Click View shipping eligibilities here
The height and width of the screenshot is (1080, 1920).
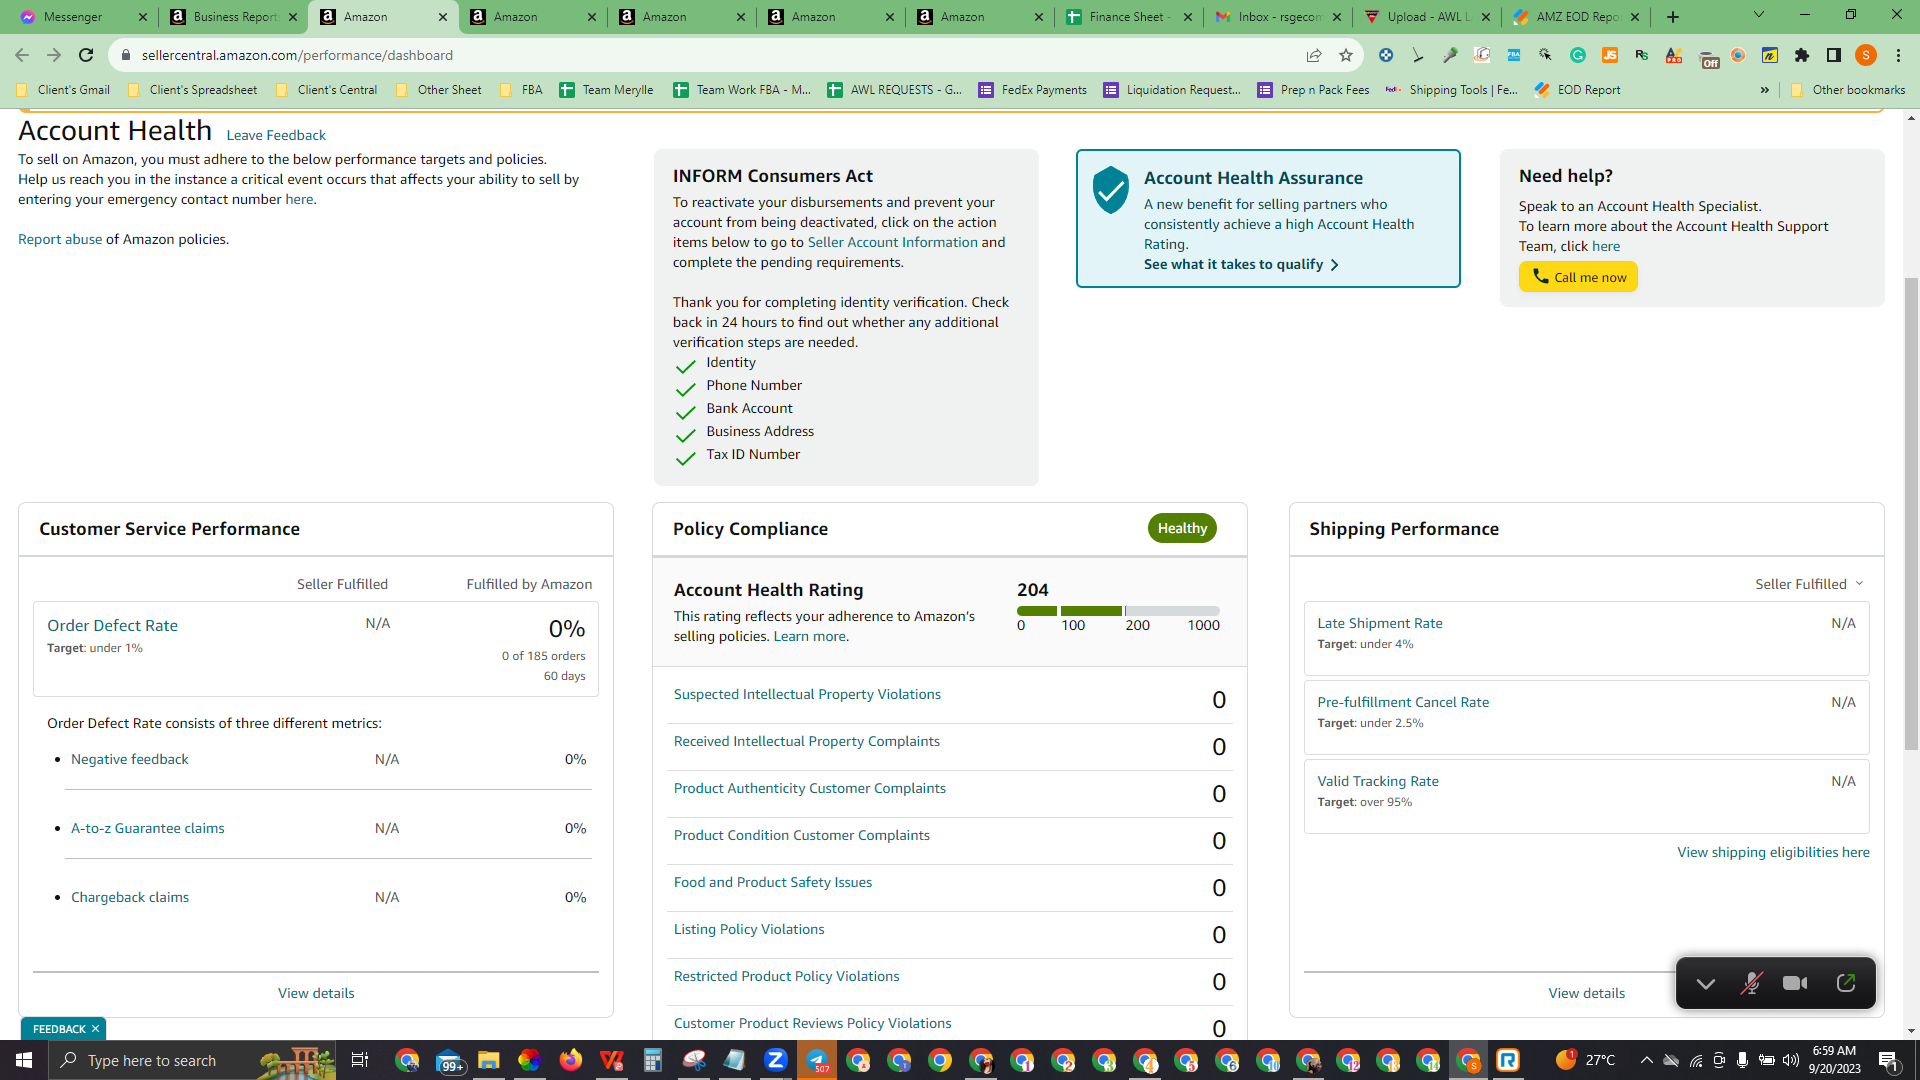pyautogui.click(x=1773, y=852)
